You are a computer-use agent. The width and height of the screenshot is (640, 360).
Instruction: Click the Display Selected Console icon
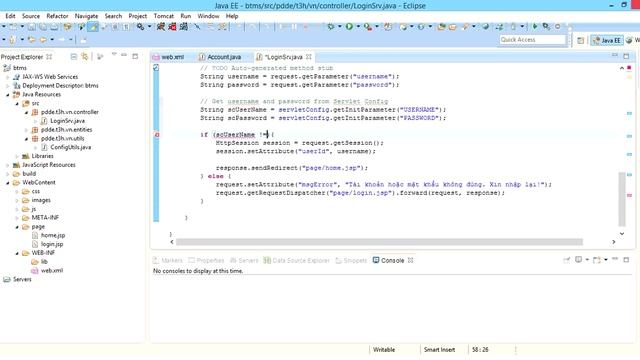pos(578,260)
